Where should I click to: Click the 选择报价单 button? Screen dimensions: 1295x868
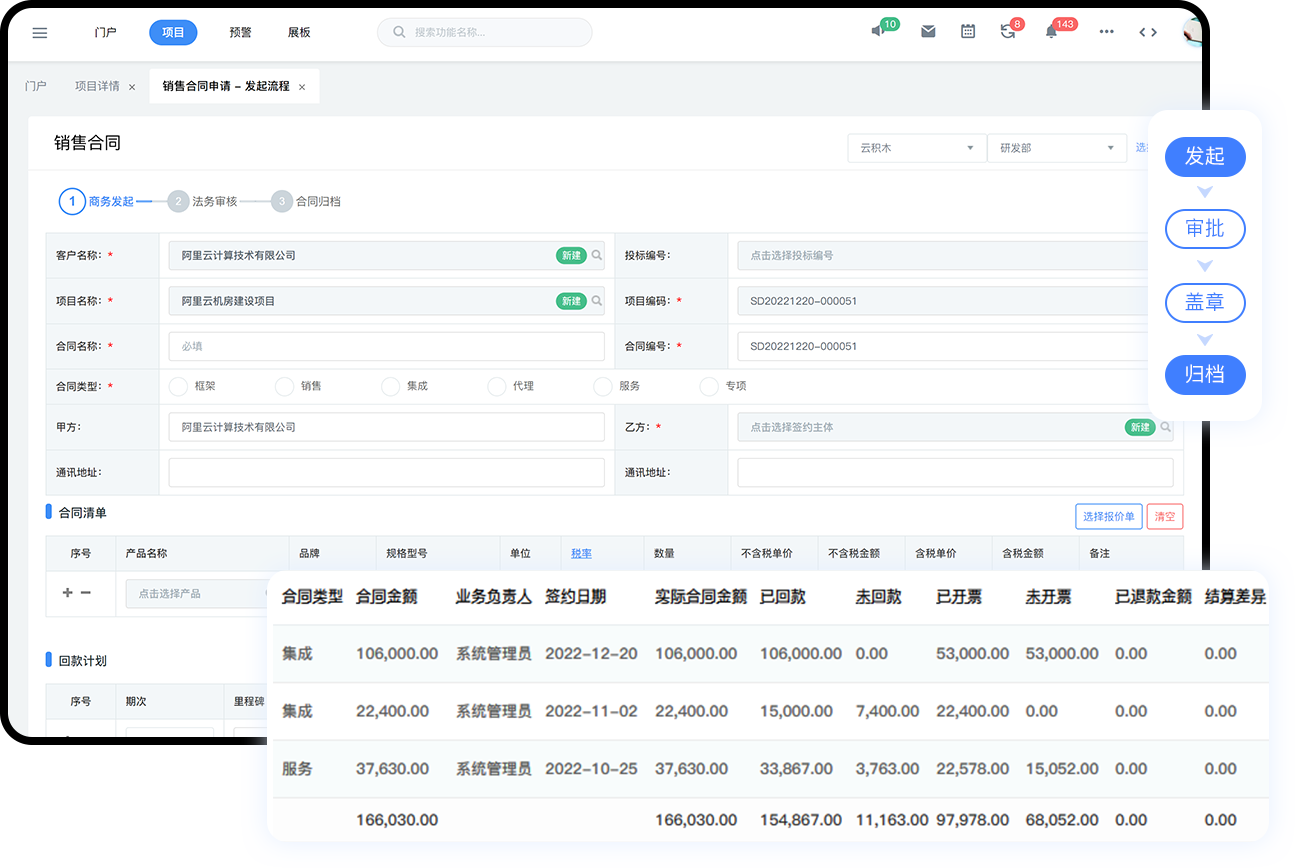[x=1108, y=516]
